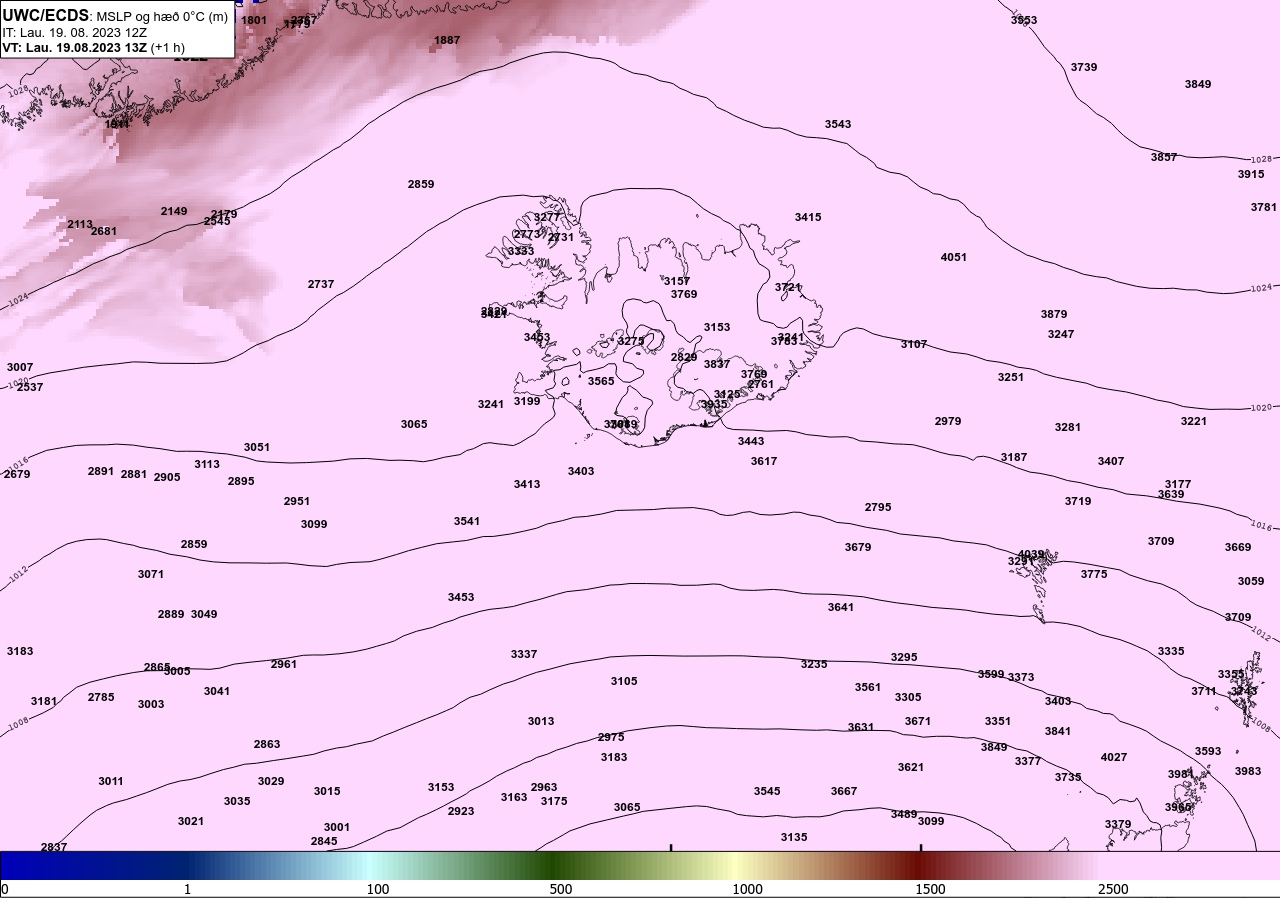Viewport: 1280px width, 898px height.
Task: Click the map value 3879
Action: [1054, 314]
